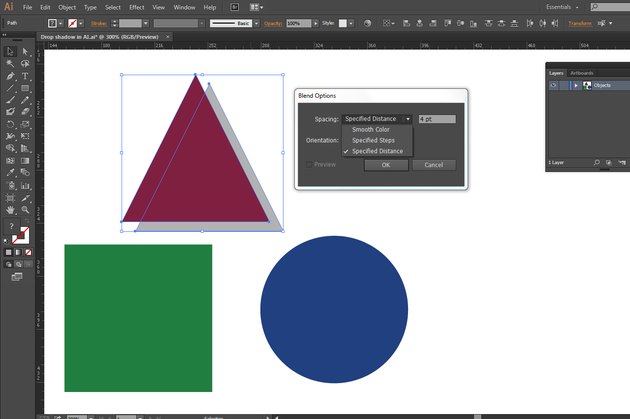Open the Window menu
This screenshot has width=630, height=419.
click(x=184, y=7)
